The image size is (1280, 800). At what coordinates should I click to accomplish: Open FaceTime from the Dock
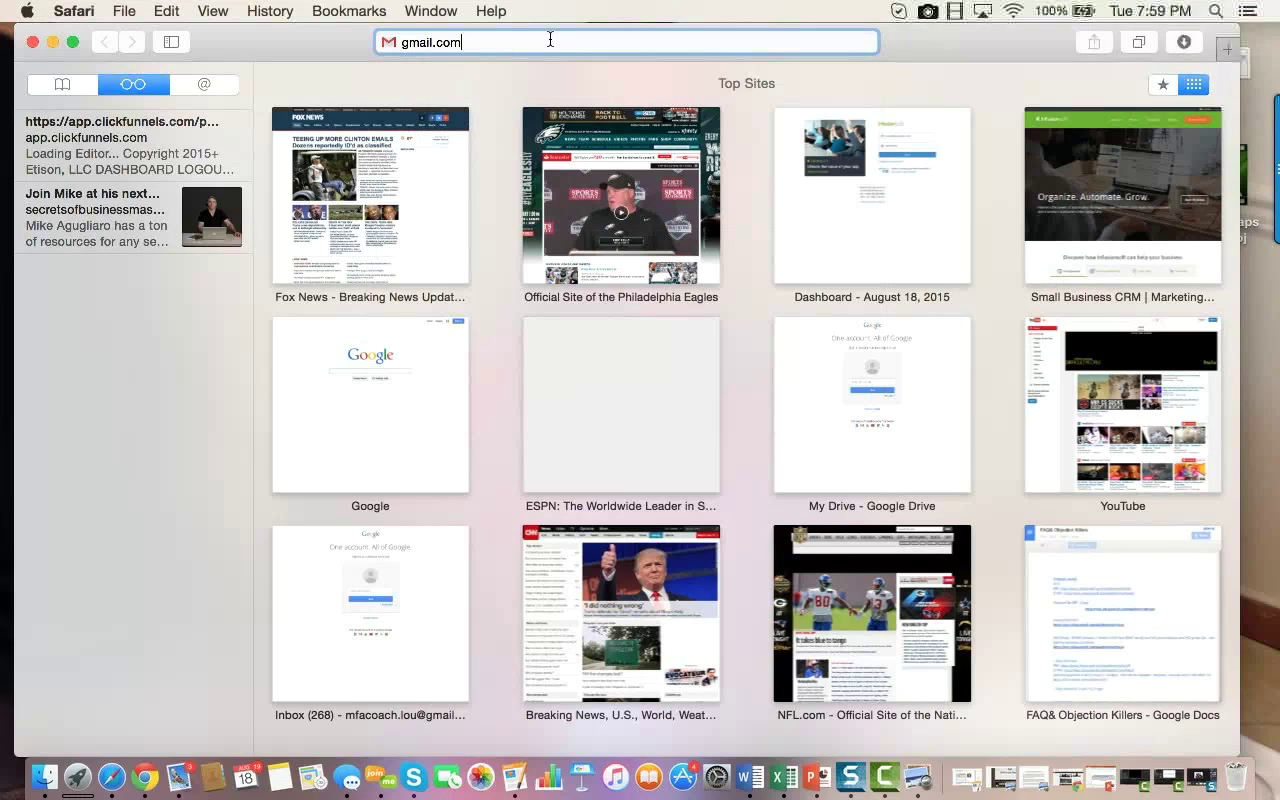click(x=448, y=777)
